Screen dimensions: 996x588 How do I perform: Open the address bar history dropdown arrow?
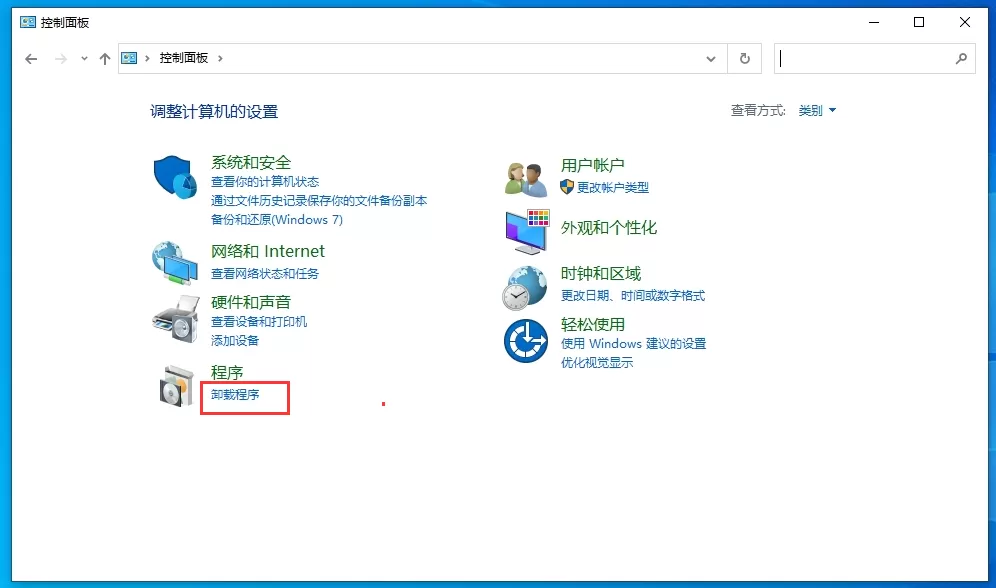711,58
